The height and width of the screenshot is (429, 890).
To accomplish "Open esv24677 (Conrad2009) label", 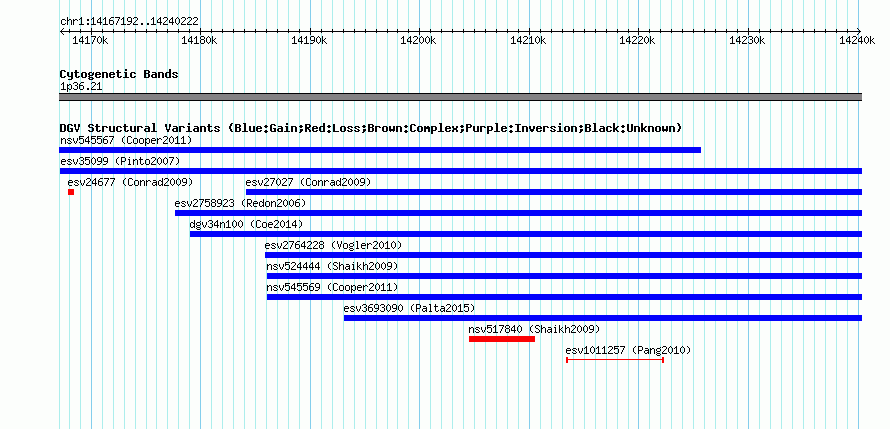I will click(x=130, y=182).
